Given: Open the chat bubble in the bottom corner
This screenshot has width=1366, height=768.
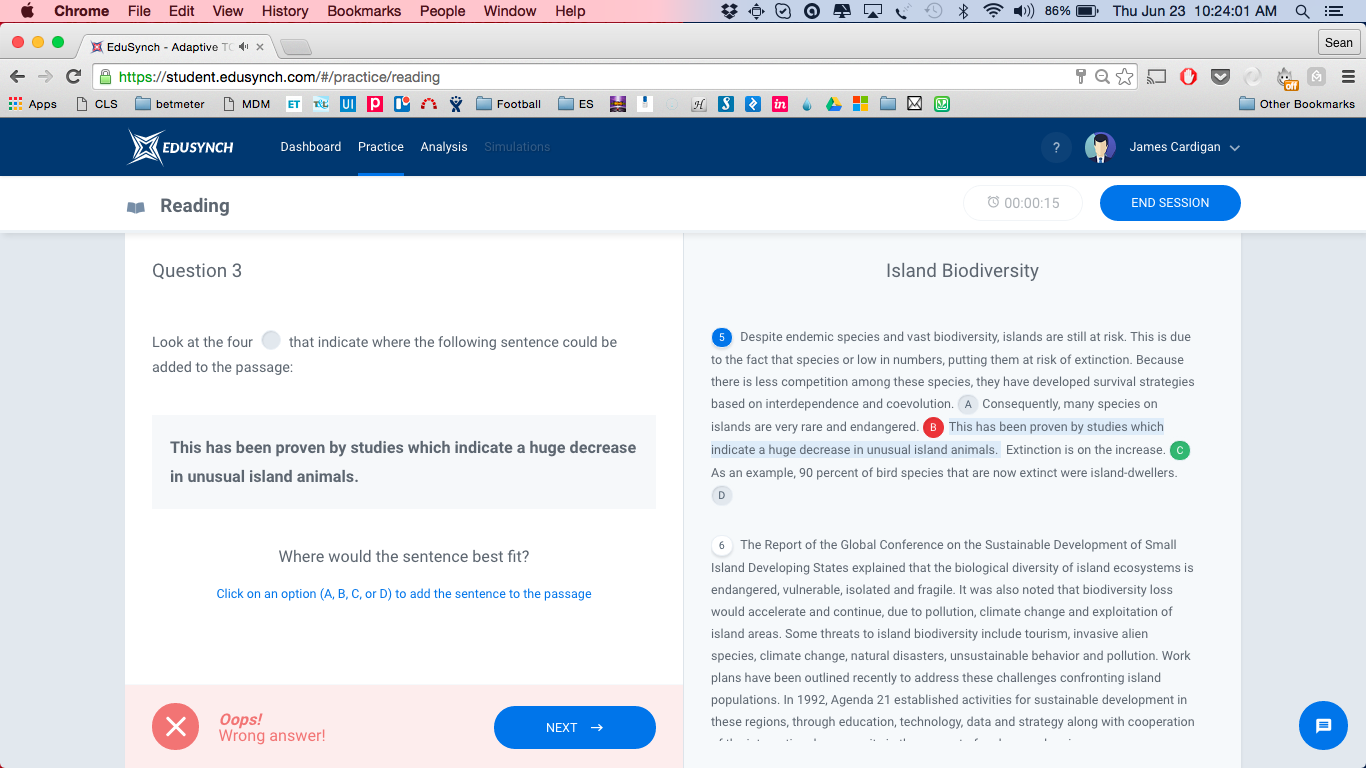Looking at the screenshot, I should tap(1323, 726).
